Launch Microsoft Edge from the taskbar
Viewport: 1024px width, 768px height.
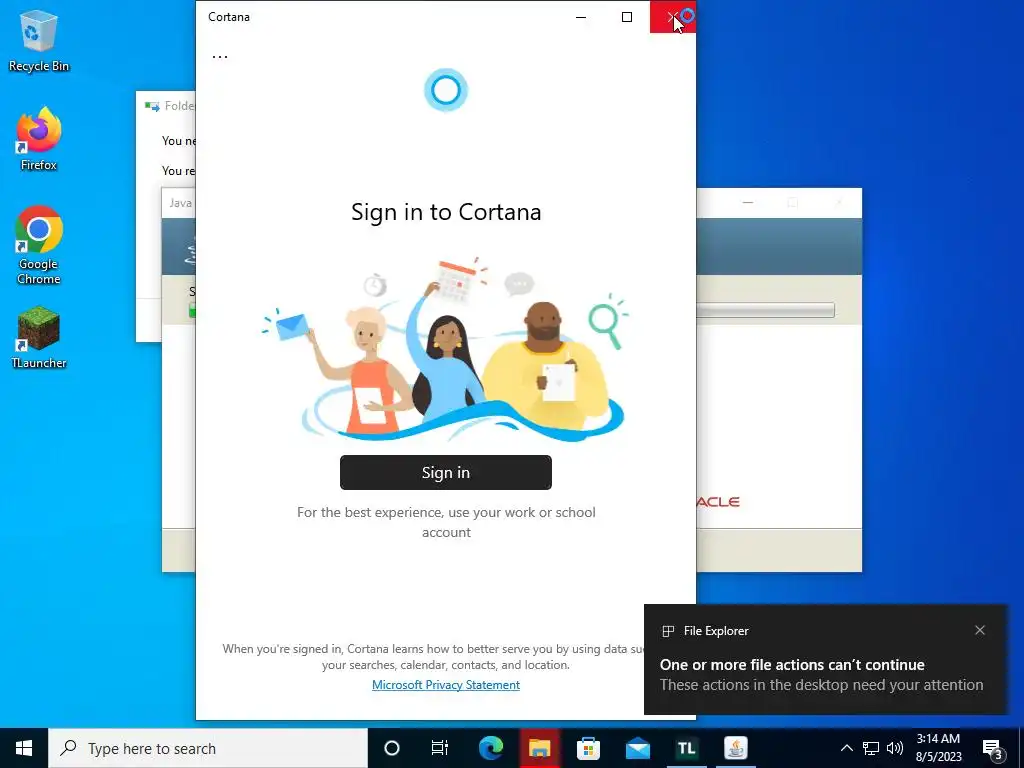491,748
